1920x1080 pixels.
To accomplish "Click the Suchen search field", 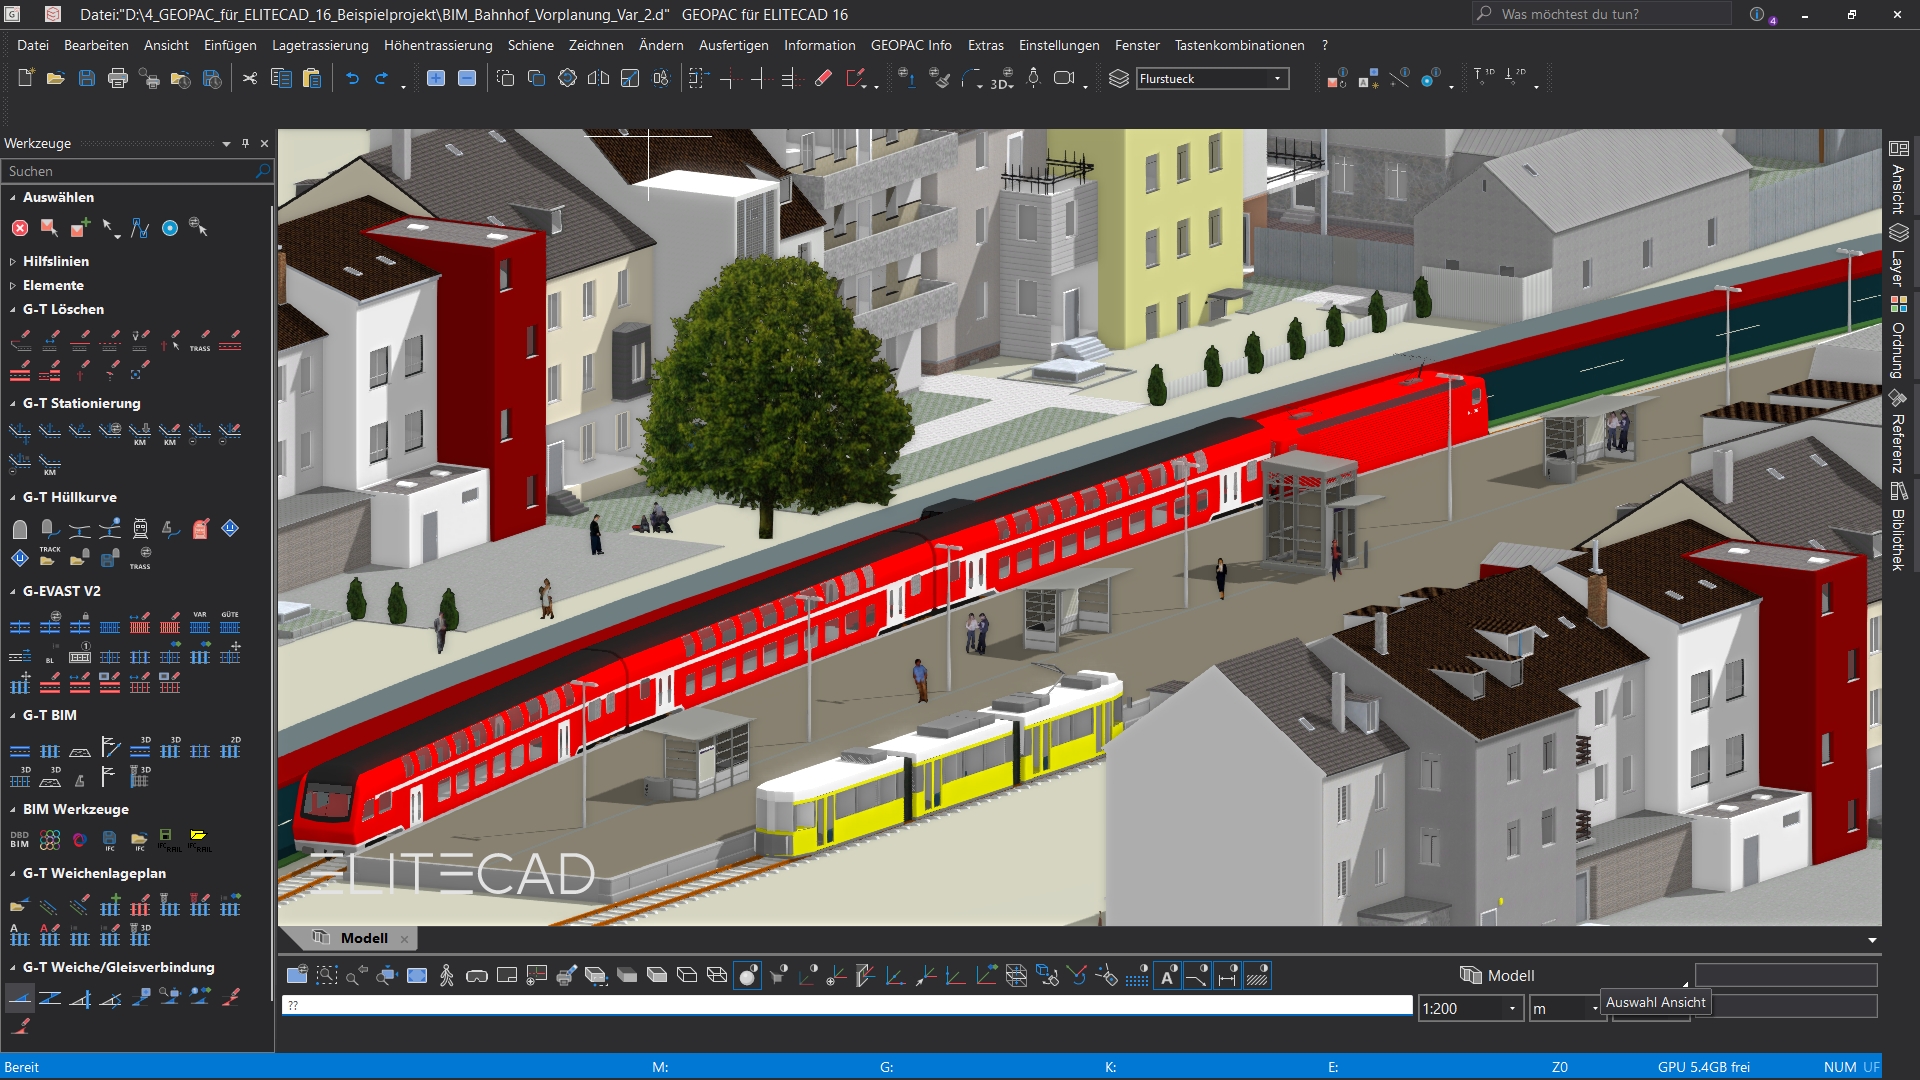I will (x=128, y=171).
